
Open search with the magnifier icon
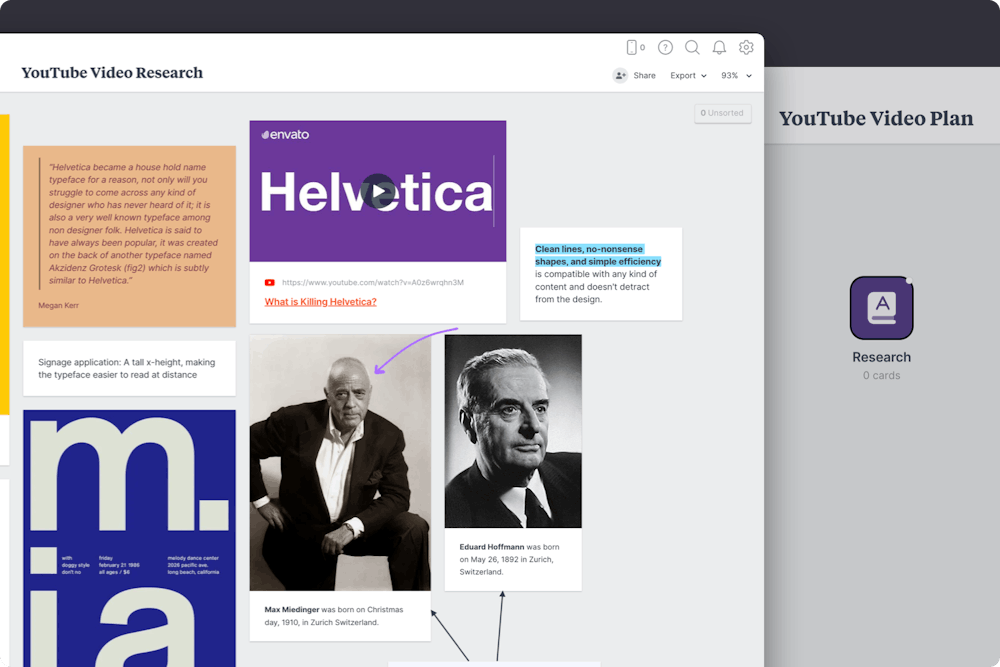tap(692, 47)
